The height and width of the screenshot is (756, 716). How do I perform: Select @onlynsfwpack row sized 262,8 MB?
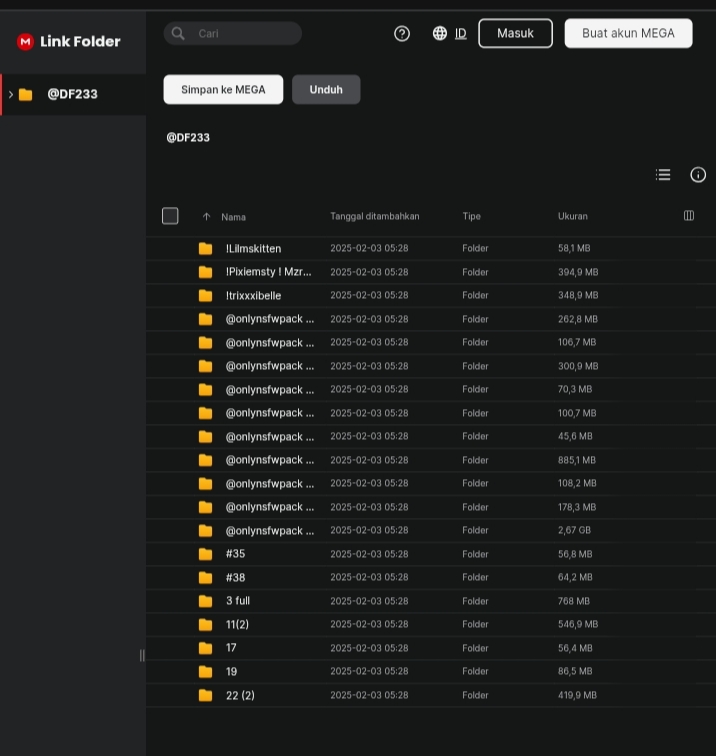[431, 319]
